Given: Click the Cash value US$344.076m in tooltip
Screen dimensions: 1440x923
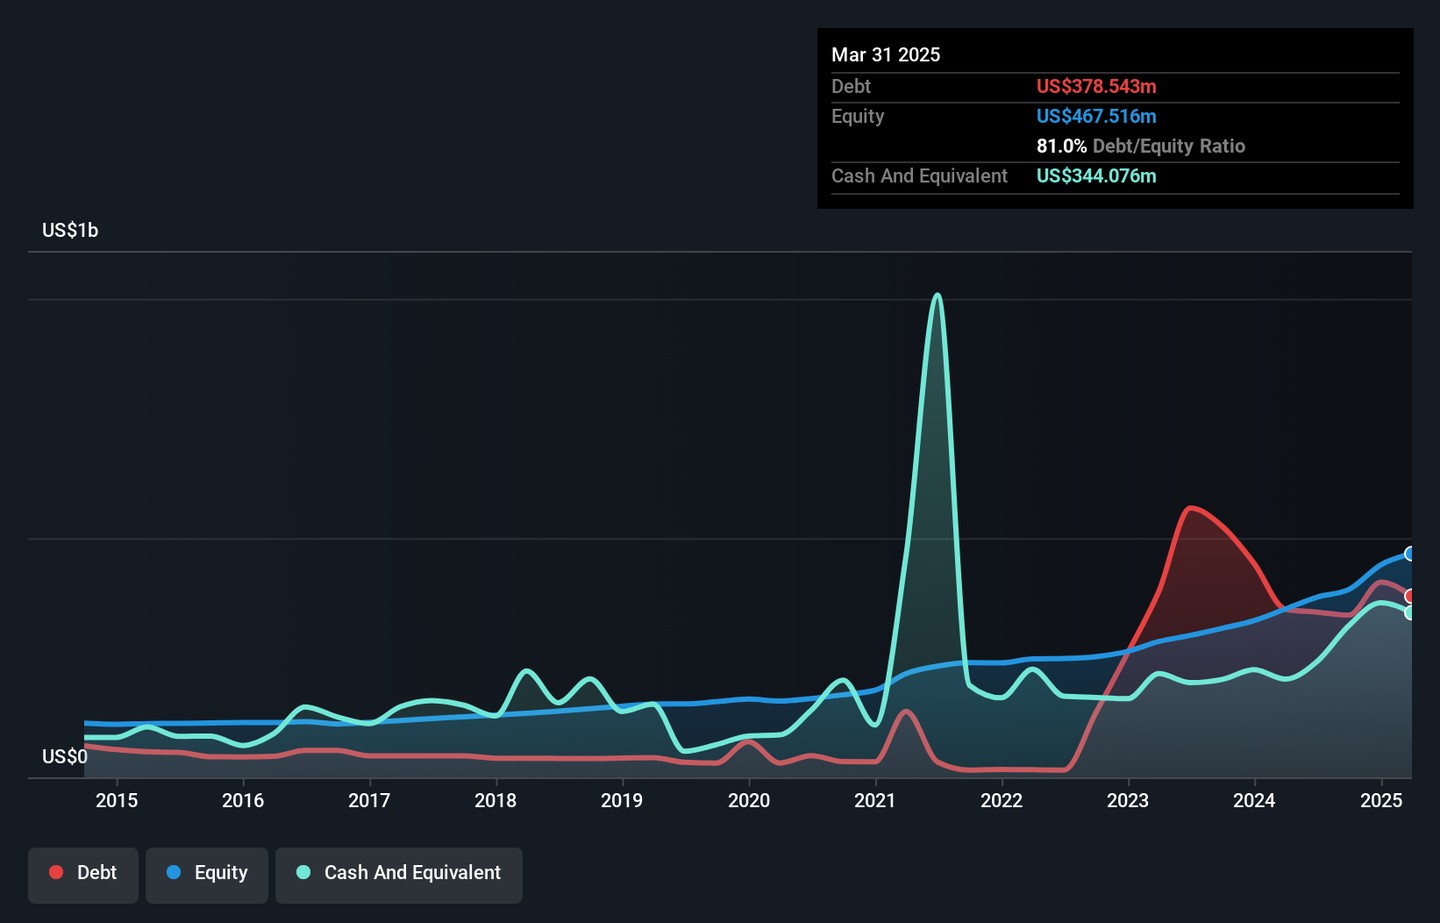Looking at the screenshot, I should click(1096, 176).
